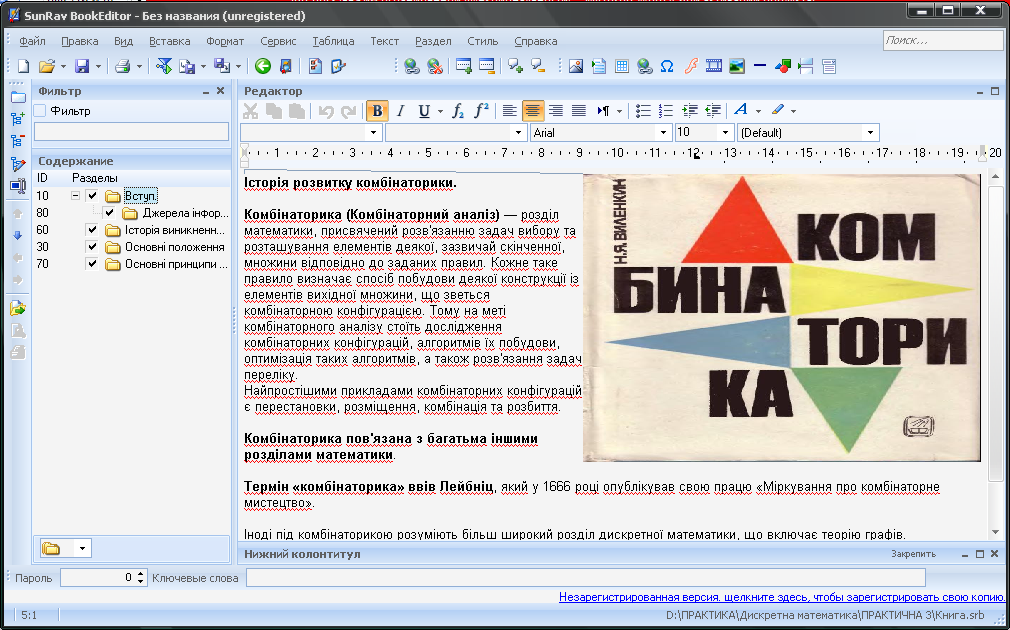Screen dimensions: 1010x630
Task: Click the Поиск search field
Action: (943, 40)
